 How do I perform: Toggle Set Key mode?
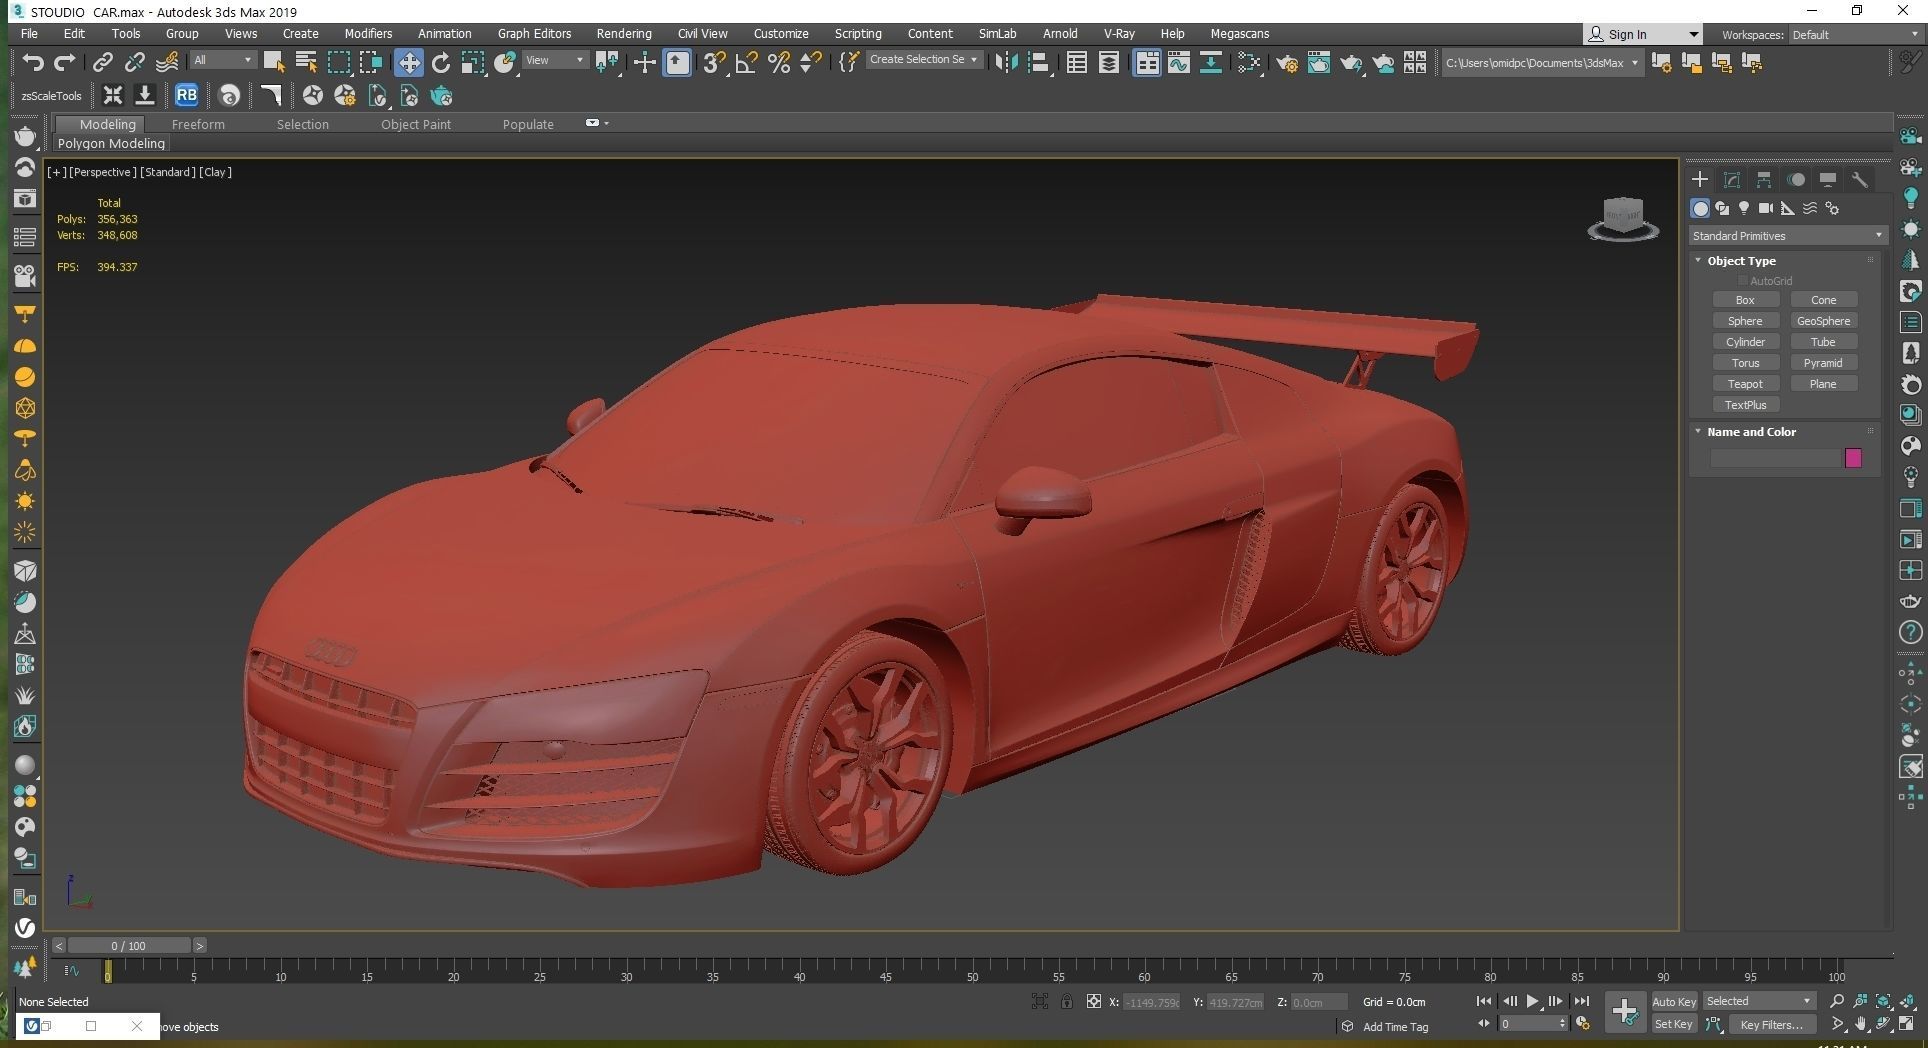[x=1673, y=1024]
